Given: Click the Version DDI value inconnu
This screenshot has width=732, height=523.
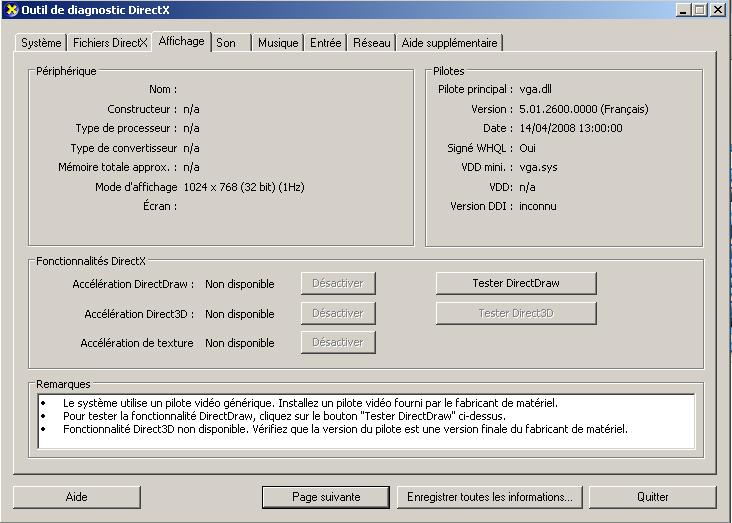Looking at the screenshot, I should coord(538,206).
